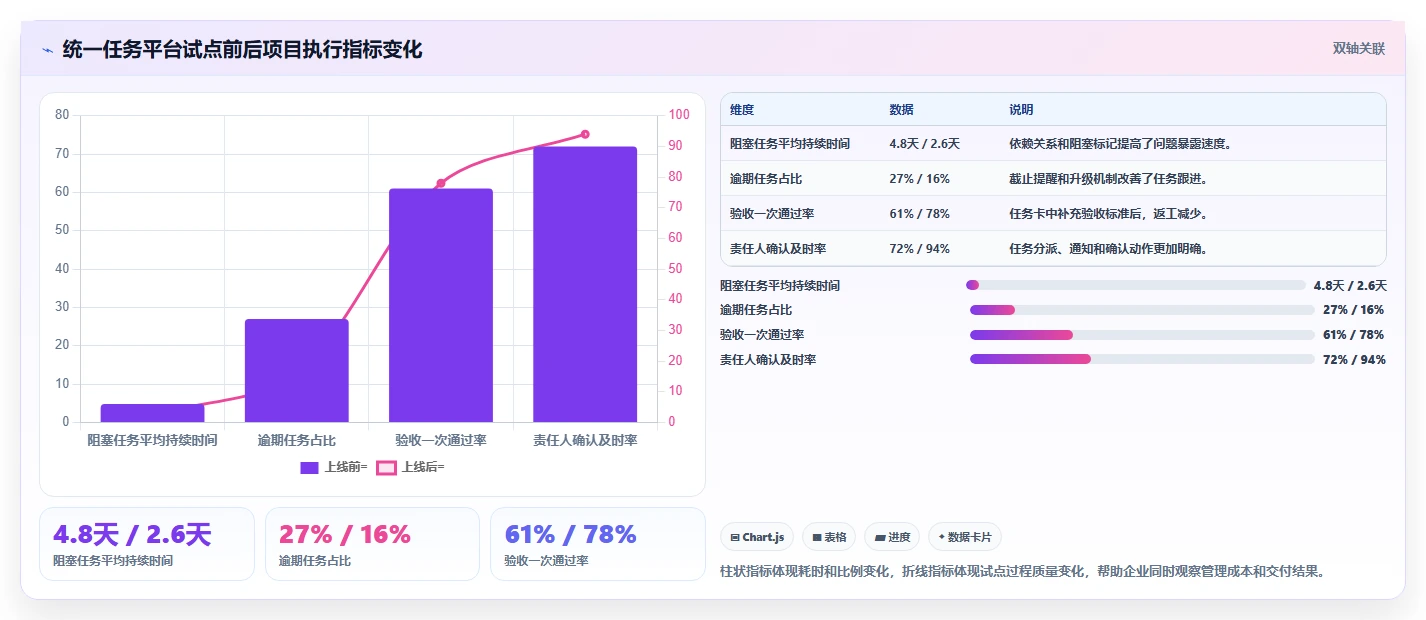This screenshot has width=1426, height=620.
Task: Click table value 4.8天 / 2.6天
Action: pyautogui.click(x=924, y=144)
